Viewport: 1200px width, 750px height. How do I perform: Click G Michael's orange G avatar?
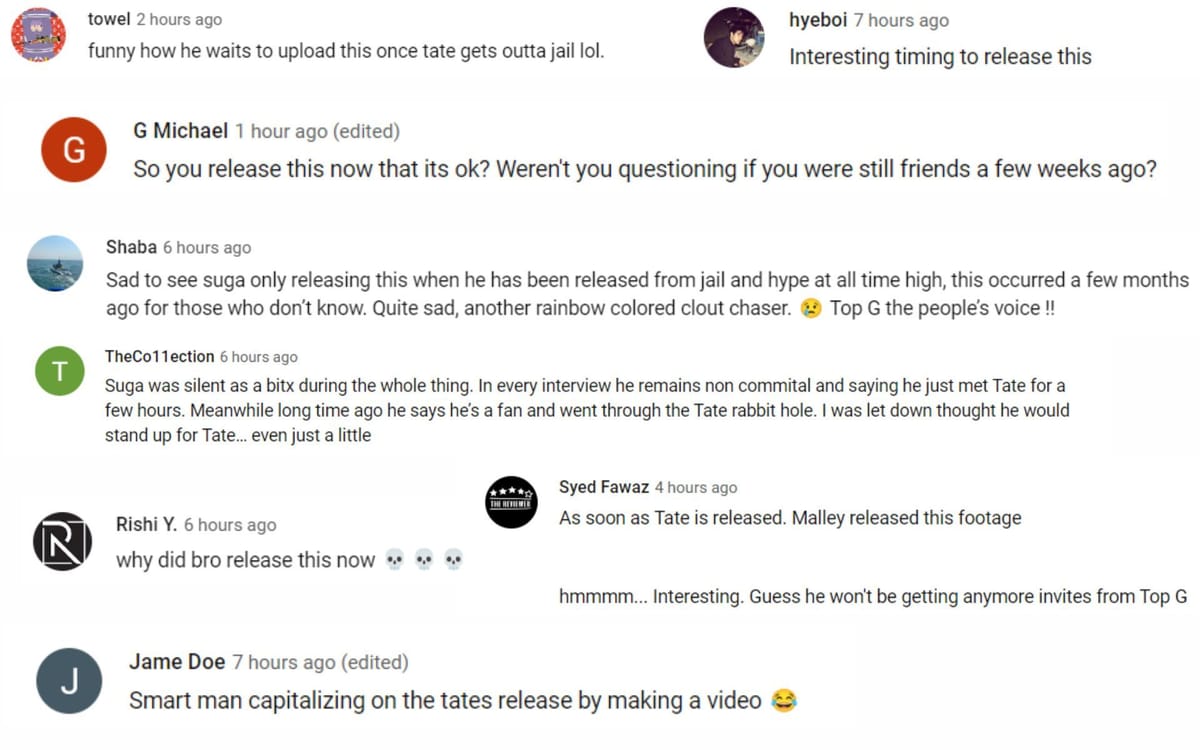[x=73, y=150]
